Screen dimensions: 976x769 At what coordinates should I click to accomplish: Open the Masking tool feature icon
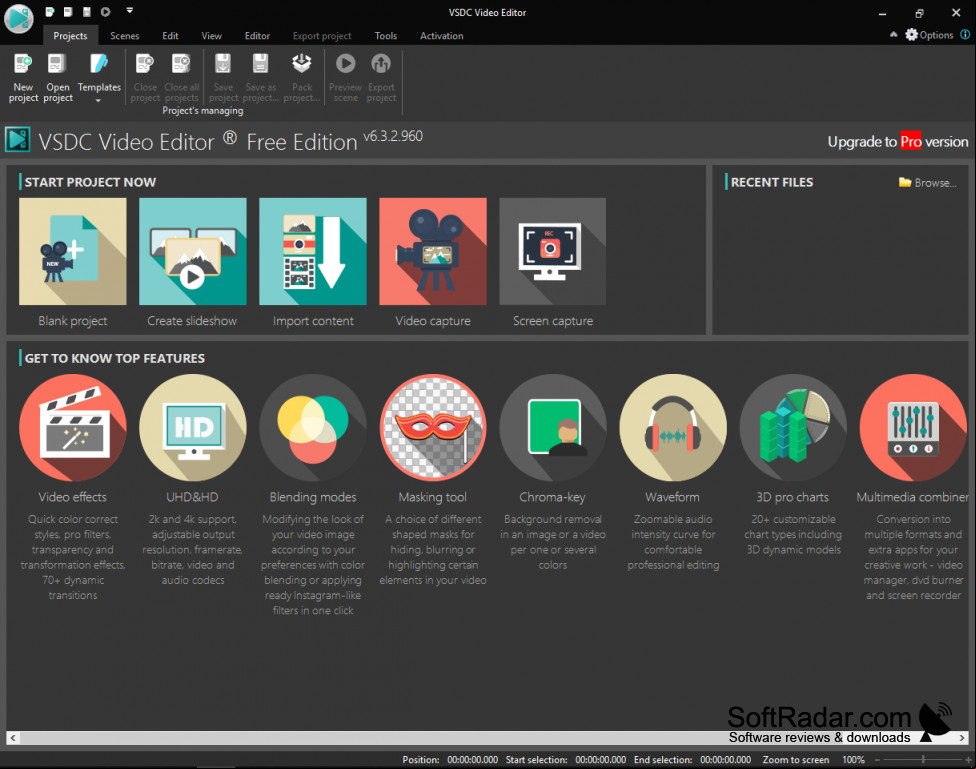(433, 428)
